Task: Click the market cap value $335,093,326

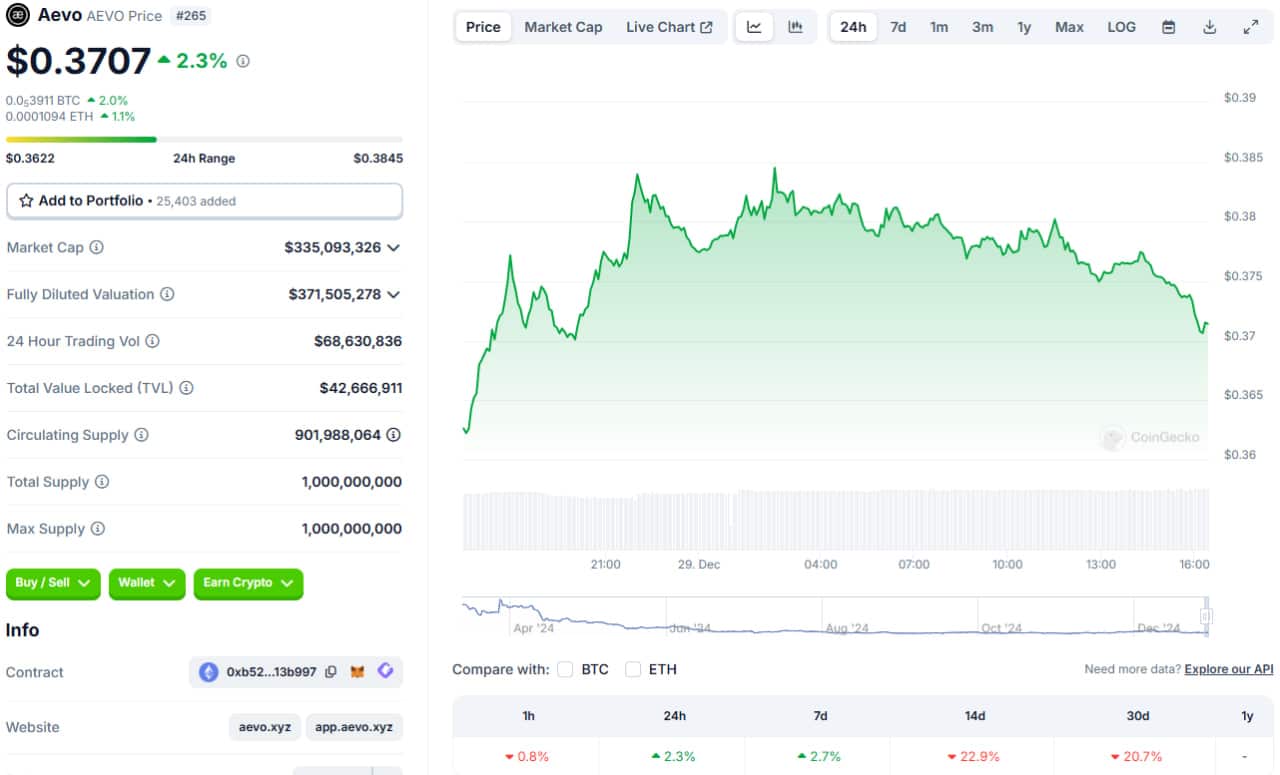Action: pyautogui.click(x=332, y=247)
